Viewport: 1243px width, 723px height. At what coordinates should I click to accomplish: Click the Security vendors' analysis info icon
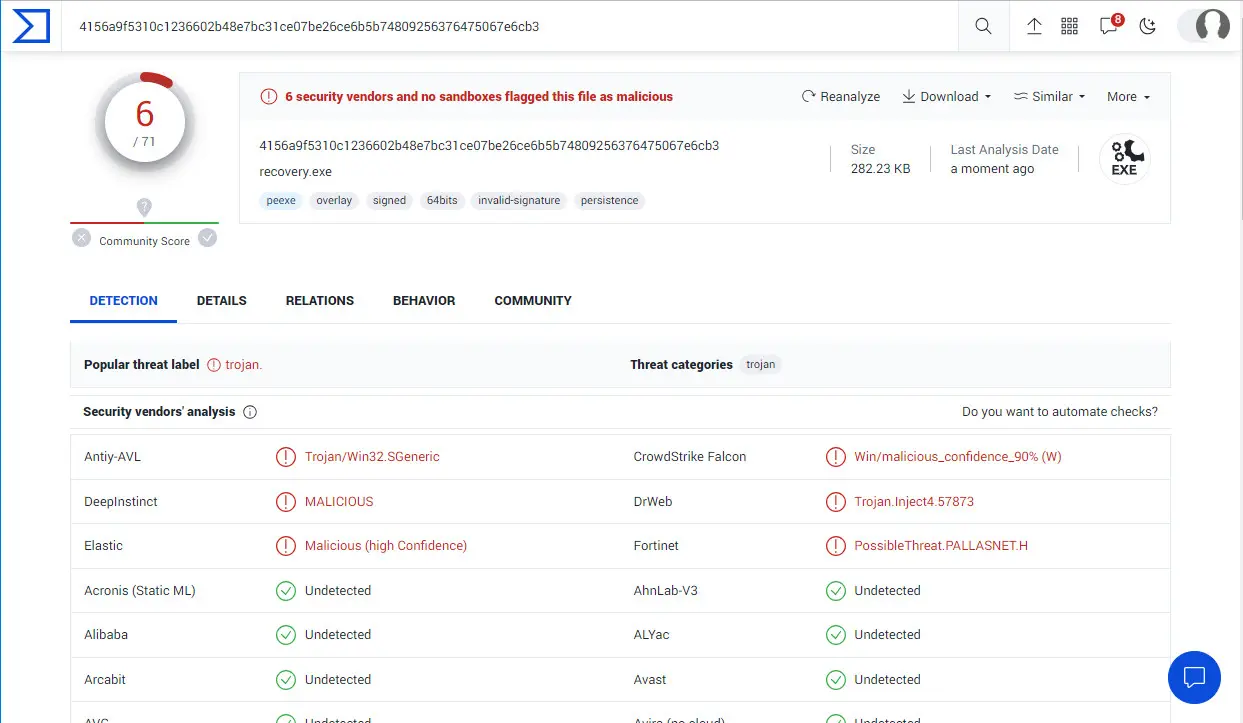pos(250,412)
